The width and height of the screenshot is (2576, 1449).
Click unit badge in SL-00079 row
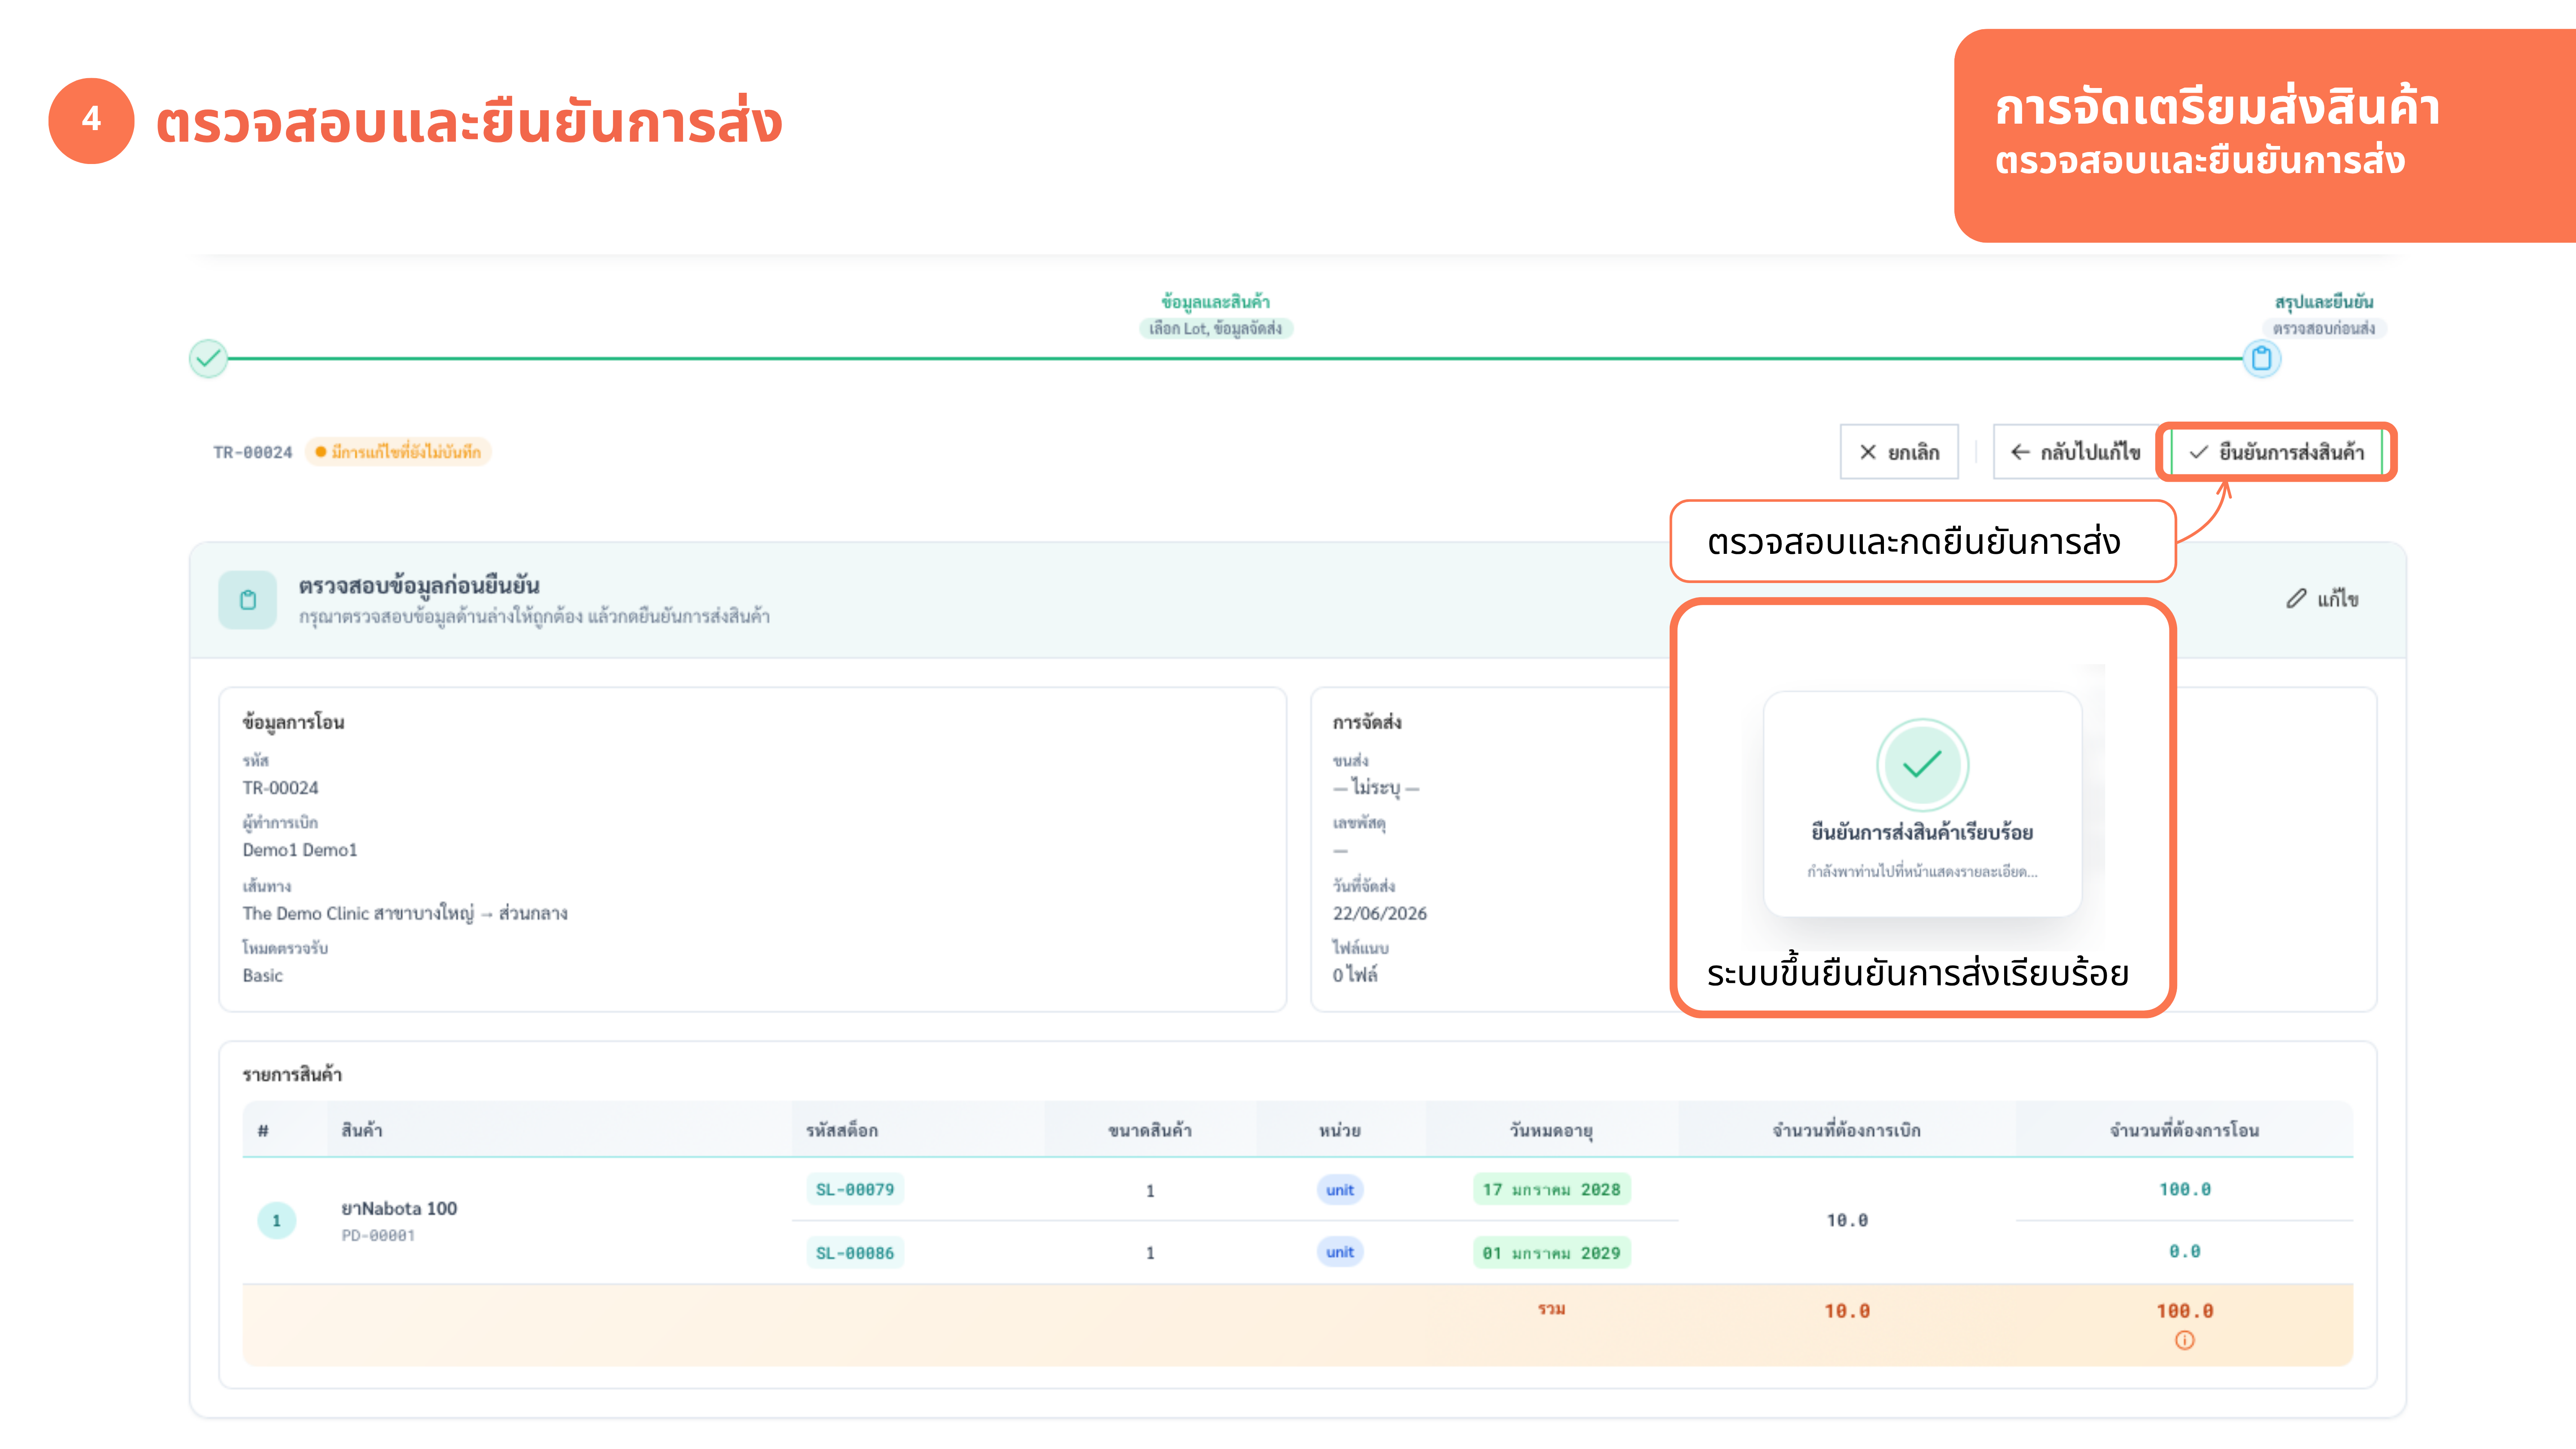click(x=1340, y=1190)
